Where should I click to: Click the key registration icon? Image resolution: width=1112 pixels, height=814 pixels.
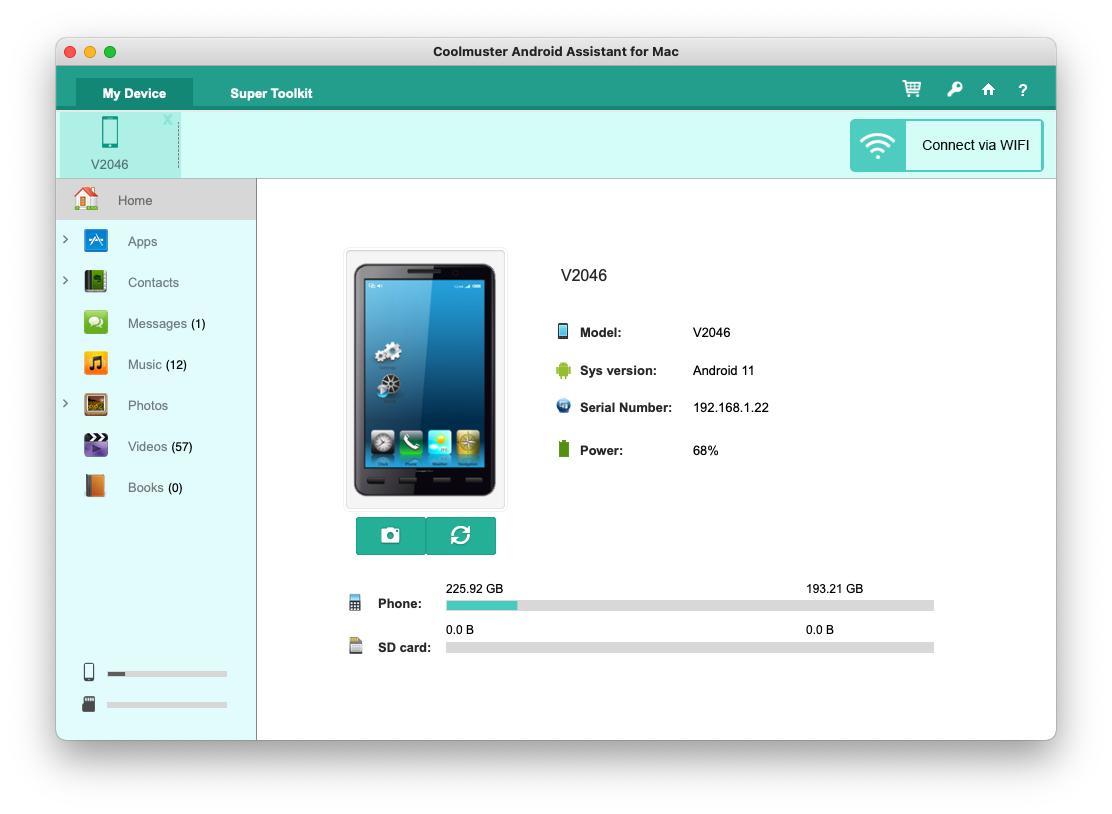pos(955,89)
